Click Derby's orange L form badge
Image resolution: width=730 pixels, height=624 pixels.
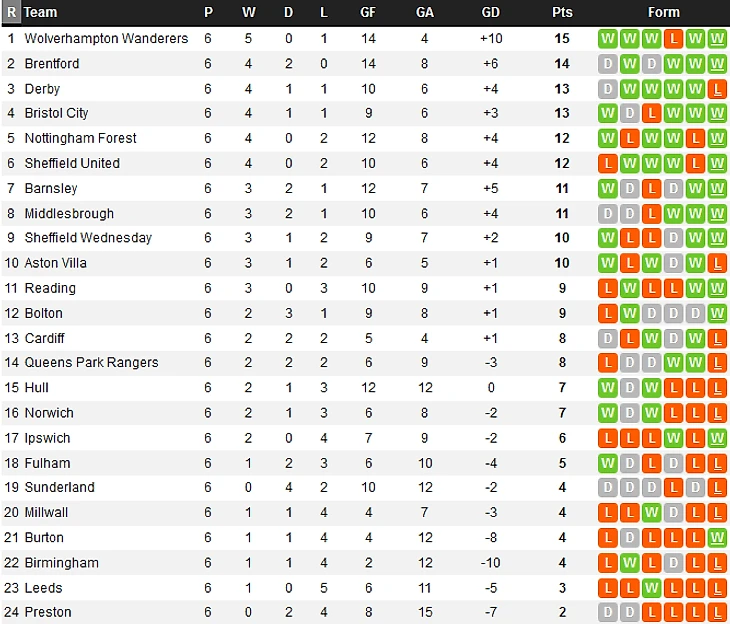tap(717, 89)
